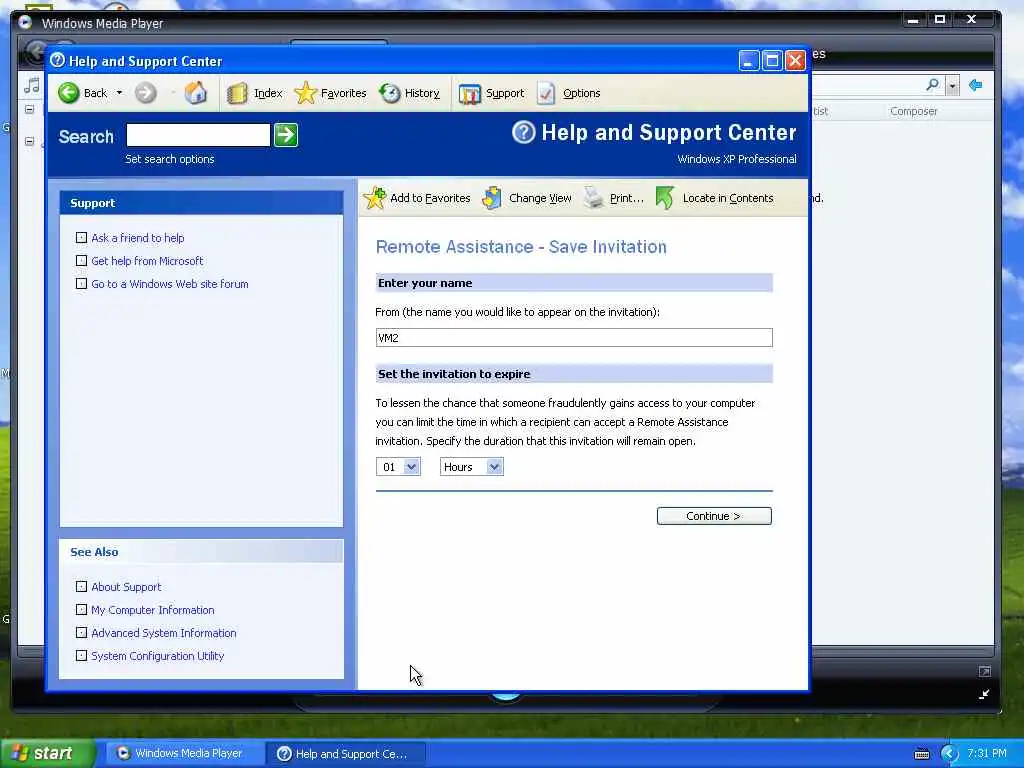Image resolution: width=1024 pixels, height=768 pixels.
Task: Open Go to a Windows Web site forum
Action: (170, 284)
